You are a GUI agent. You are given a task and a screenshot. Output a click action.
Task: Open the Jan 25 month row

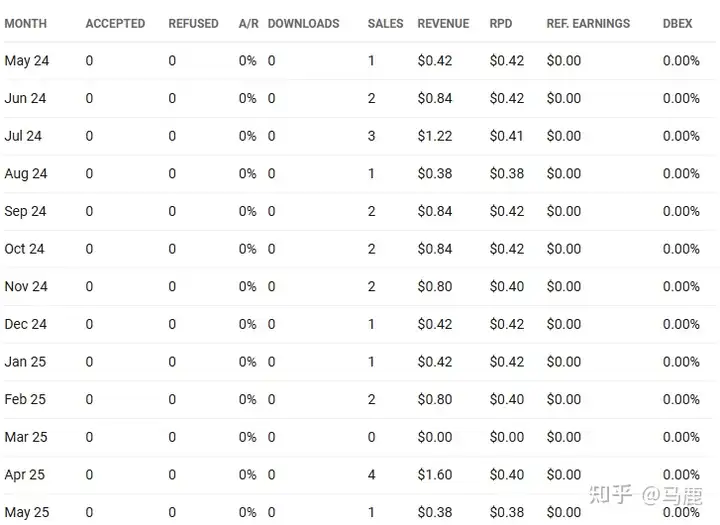(360, 362)
